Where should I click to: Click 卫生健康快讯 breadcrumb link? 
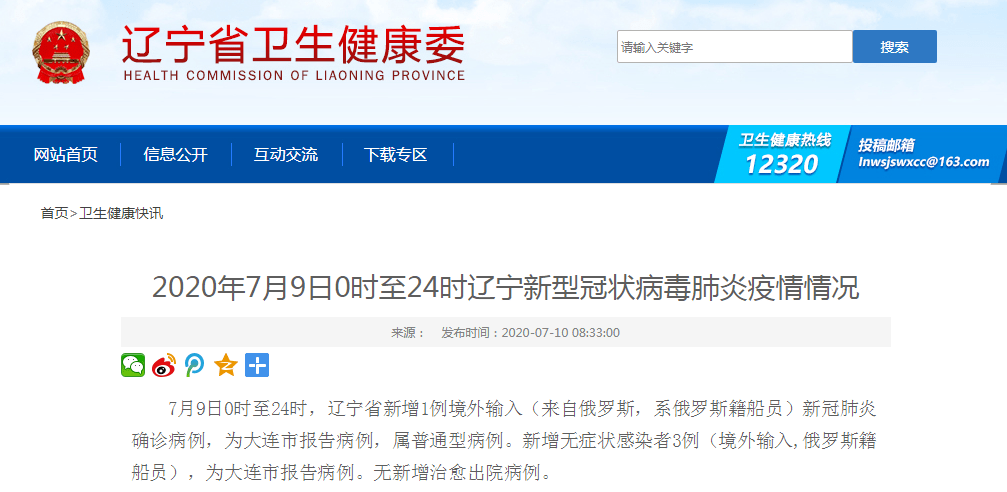[x=121, y=213]
